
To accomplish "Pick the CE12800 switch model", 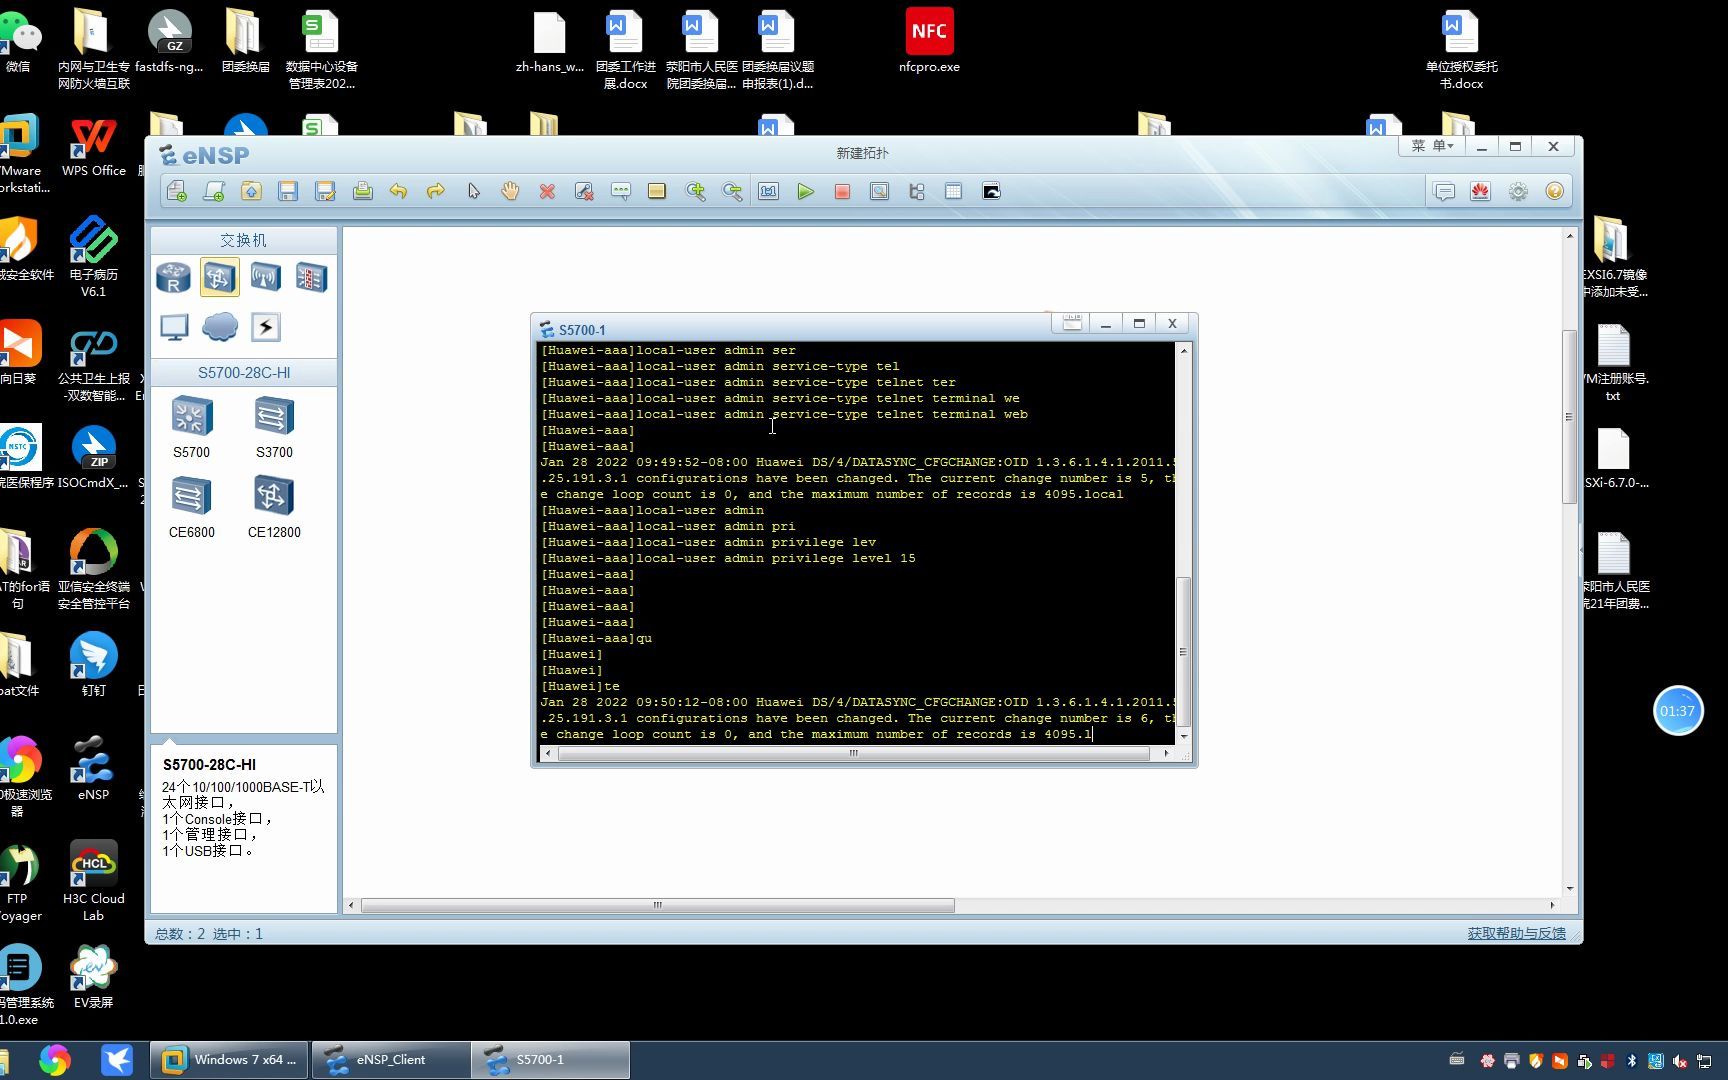I will point(274,507).
